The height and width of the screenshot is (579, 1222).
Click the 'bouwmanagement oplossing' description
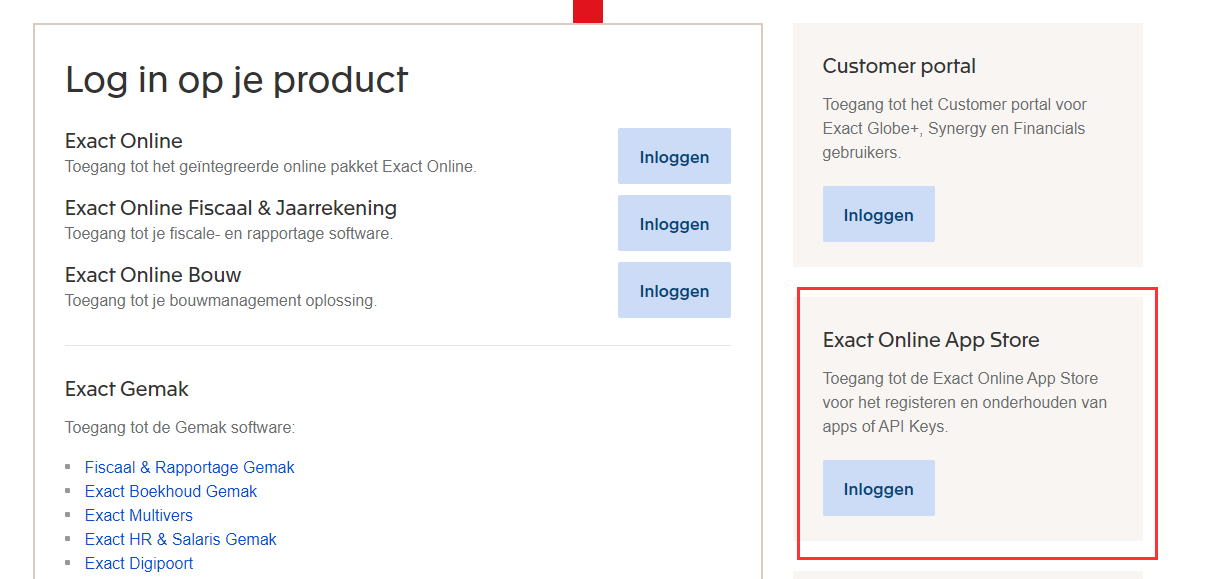(x=221, y=300)
